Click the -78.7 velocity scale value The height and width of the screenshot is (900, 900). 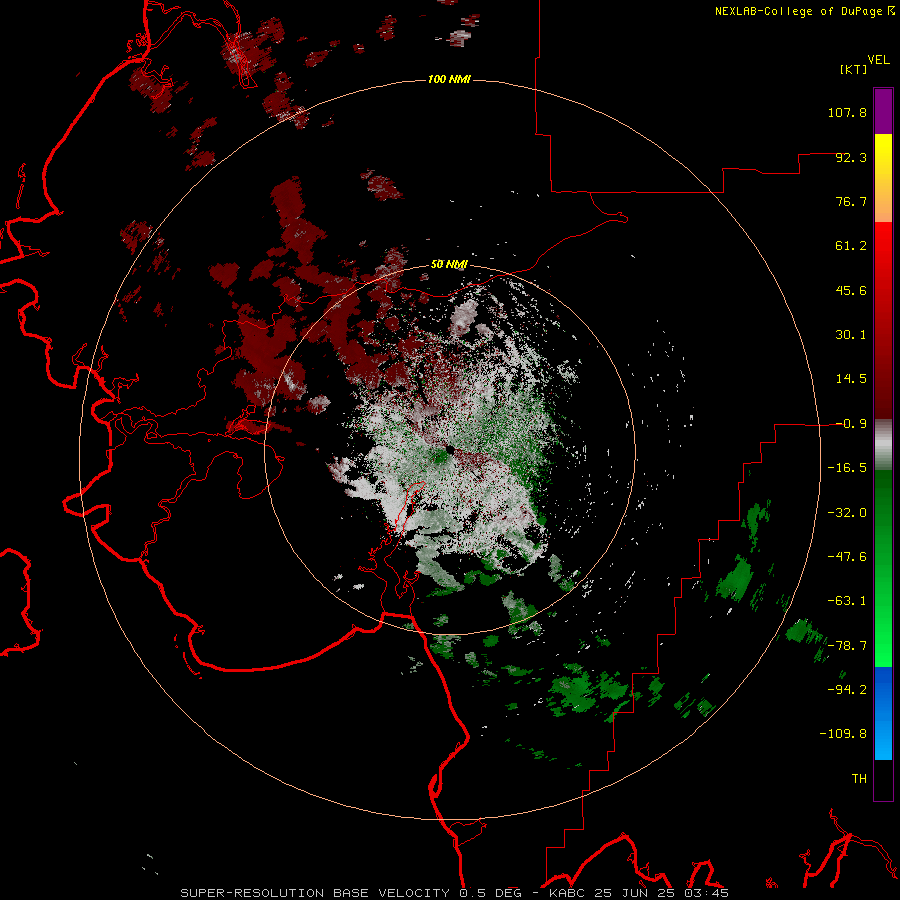click(x=847, y=646)
